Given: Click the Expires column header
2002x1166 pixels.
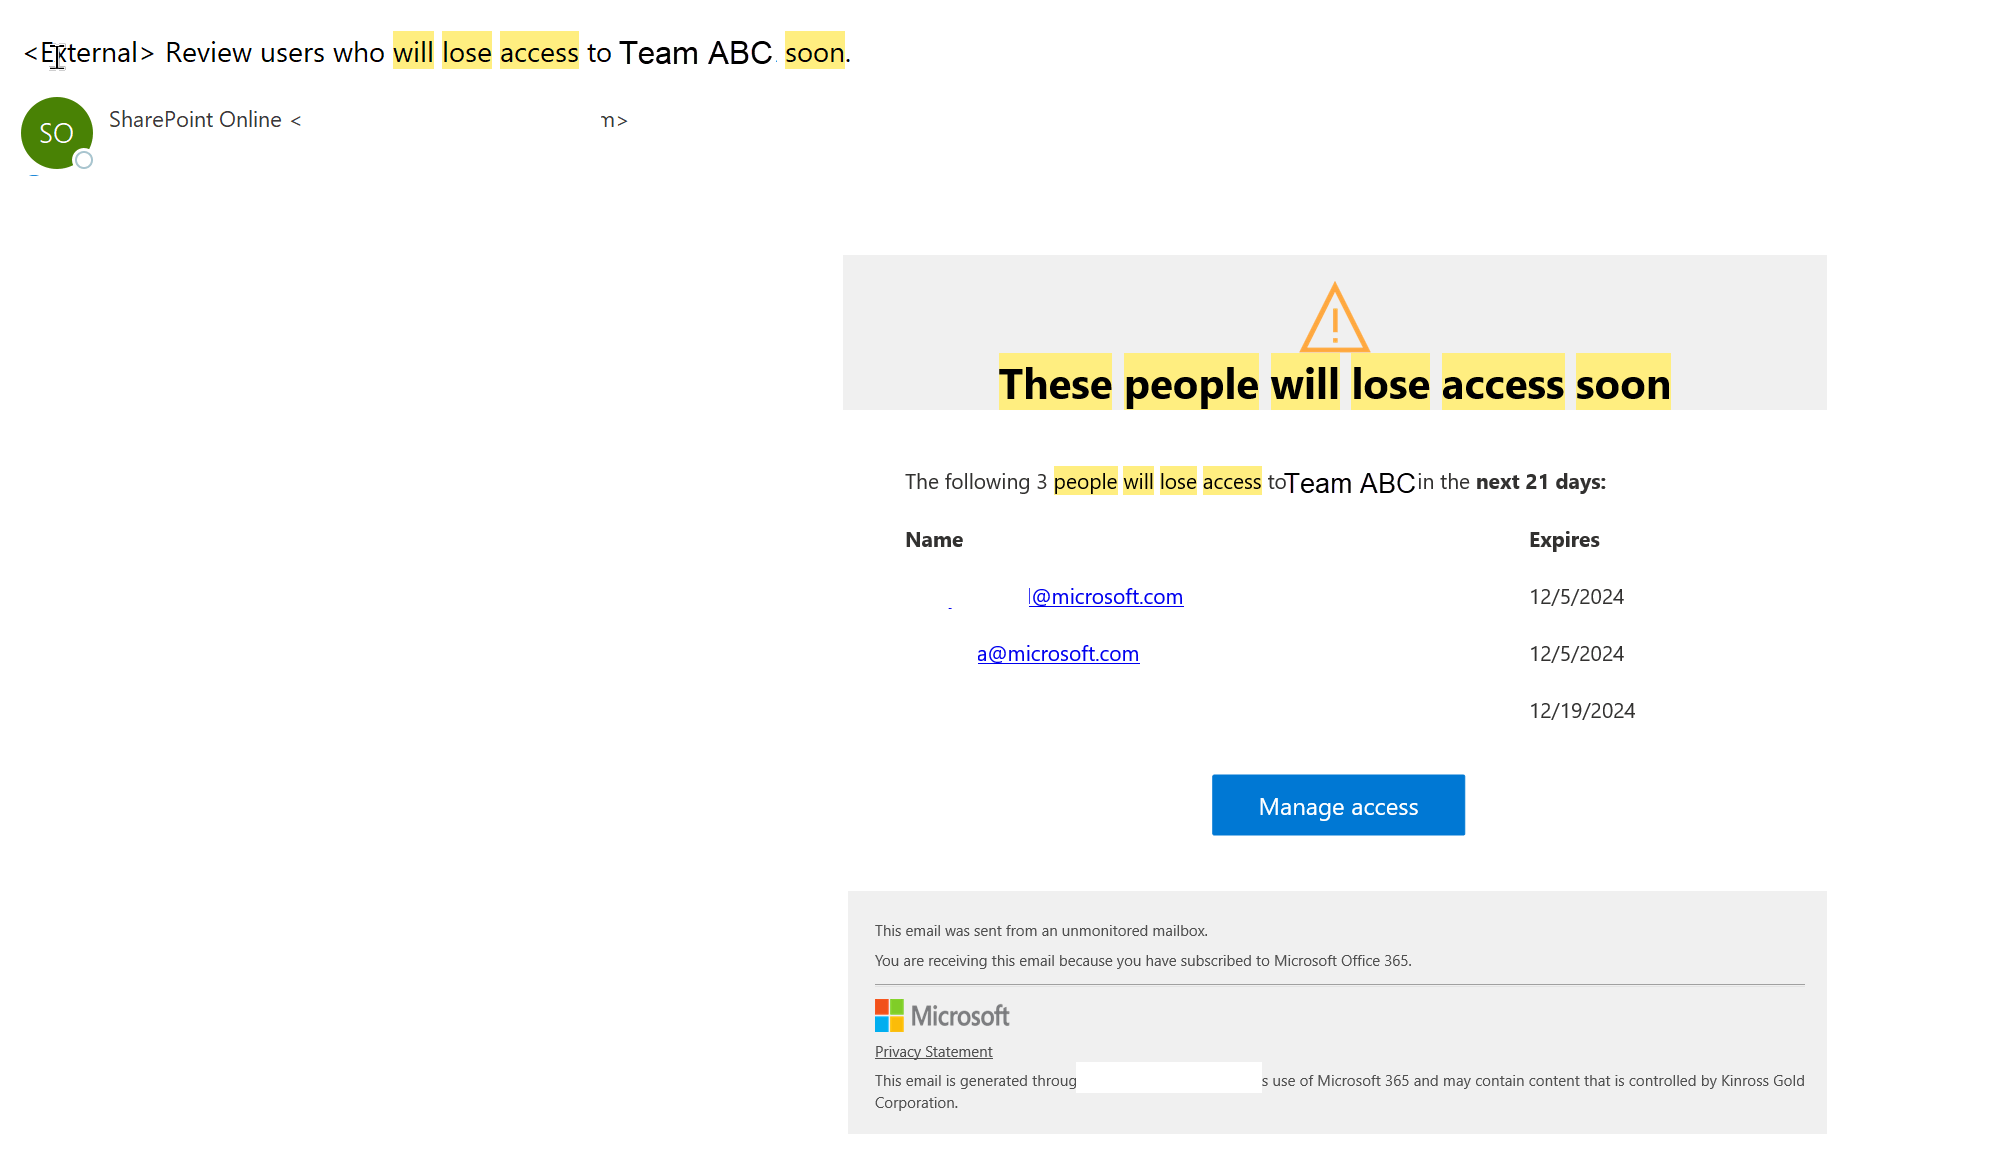Looking at the screenshot, I should (x=1563, y=540).
